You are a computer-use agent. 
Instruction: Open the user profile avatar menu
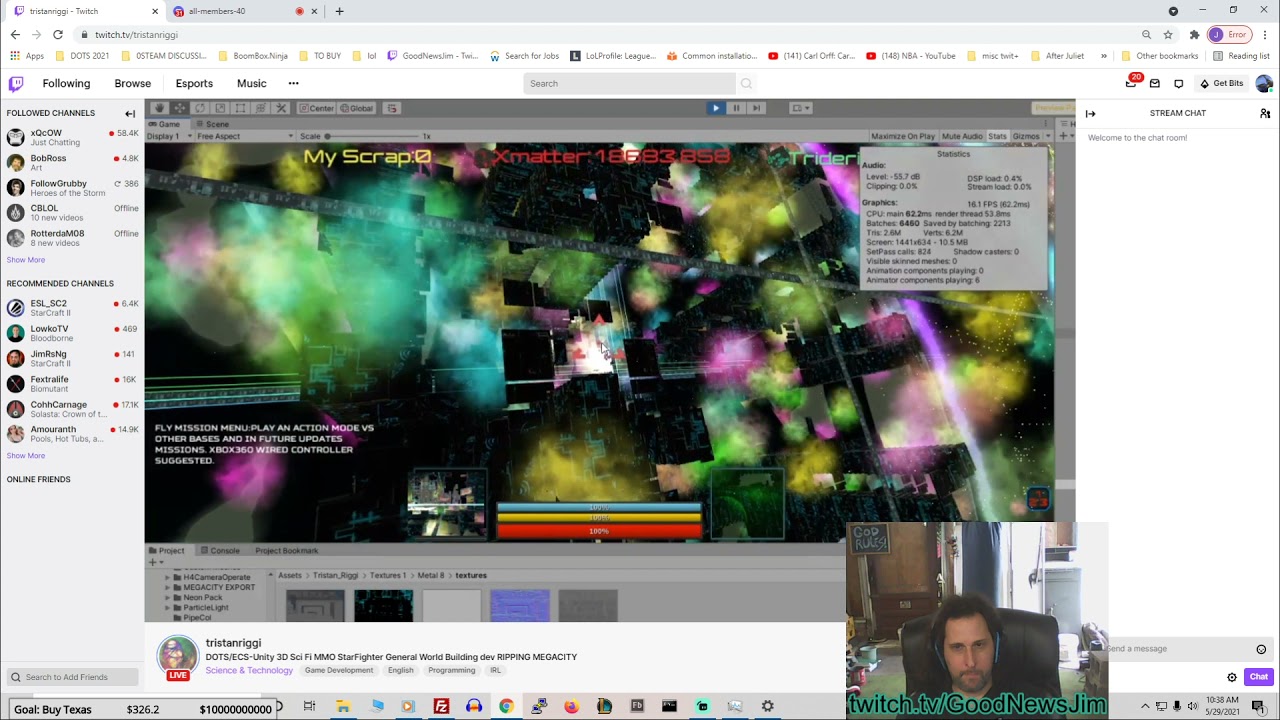tap(1264, 84)
